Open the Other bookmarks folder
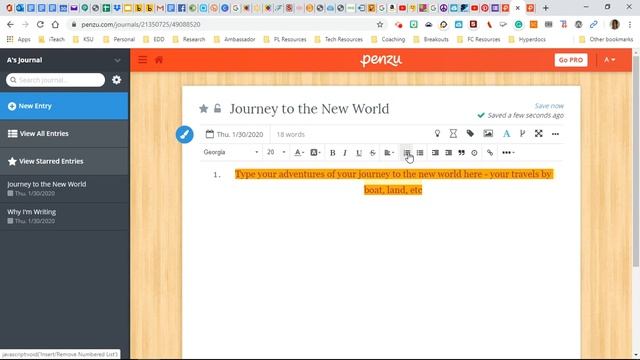Screen dimensions: 640x360 point(606,40)
